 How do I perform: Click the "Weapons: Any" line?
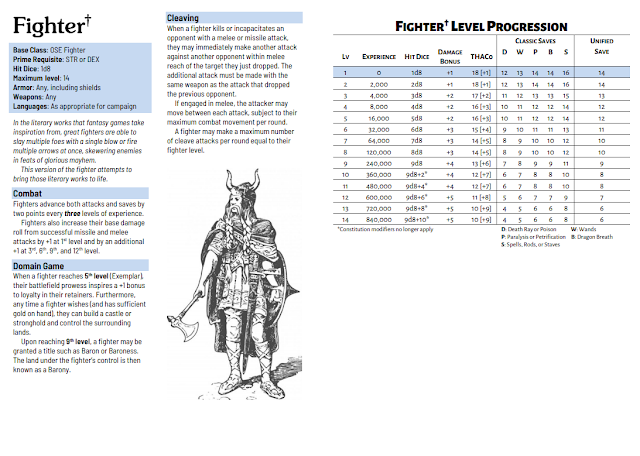point(34,97)
